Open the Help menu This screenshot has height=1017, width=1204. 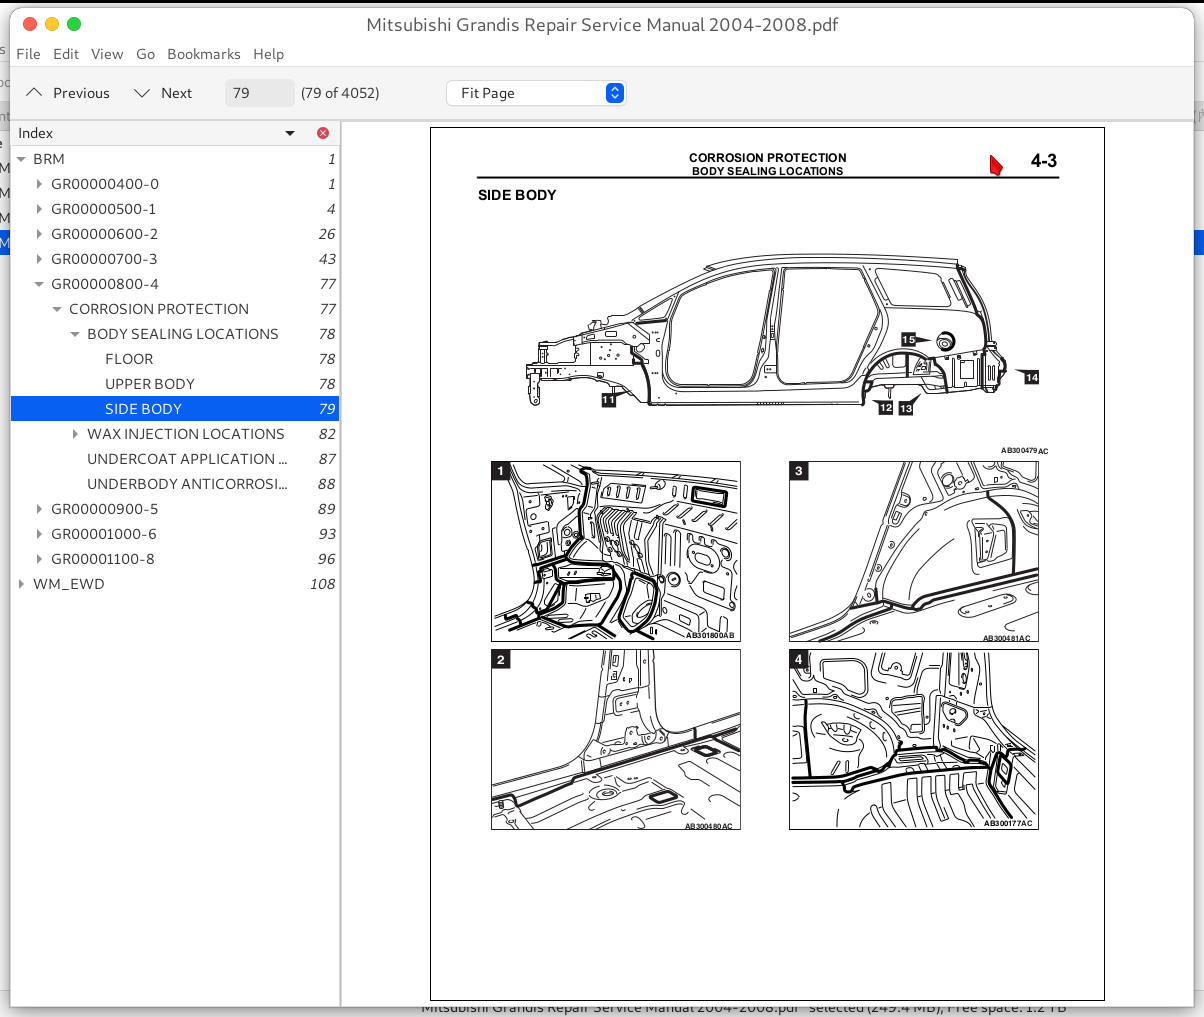tap(269, 54)
